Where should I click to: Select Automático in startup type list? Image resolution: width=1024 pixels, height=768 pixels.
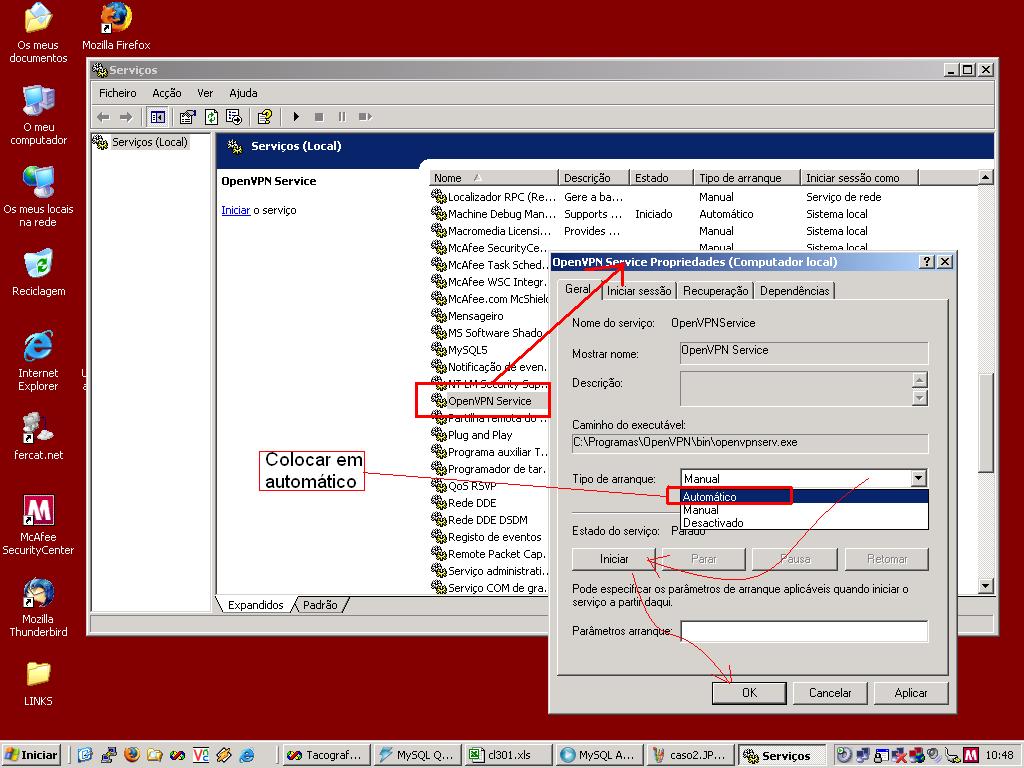coord(709,497)
